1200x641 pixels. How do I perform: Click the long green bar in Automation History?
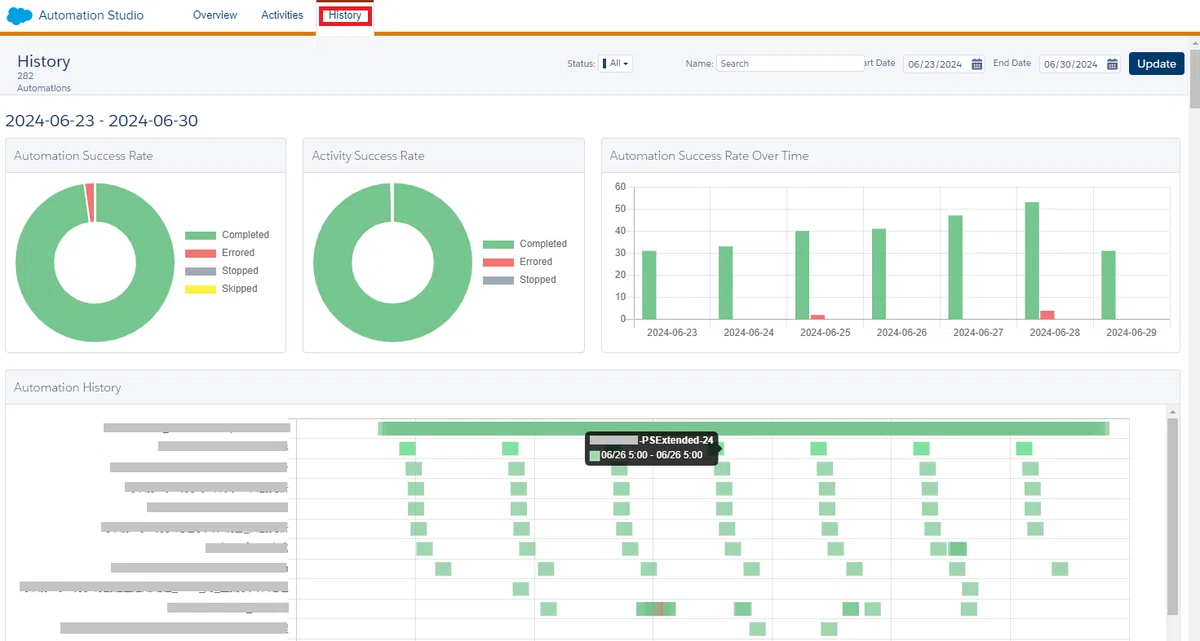[743, 428]
